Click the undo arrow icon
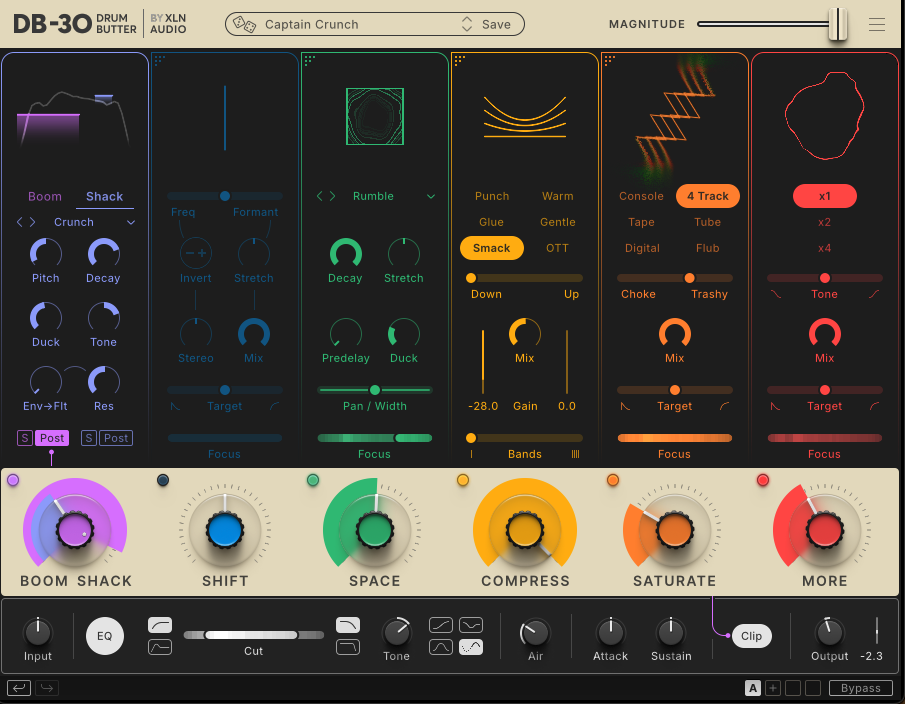 coord(19,688)
